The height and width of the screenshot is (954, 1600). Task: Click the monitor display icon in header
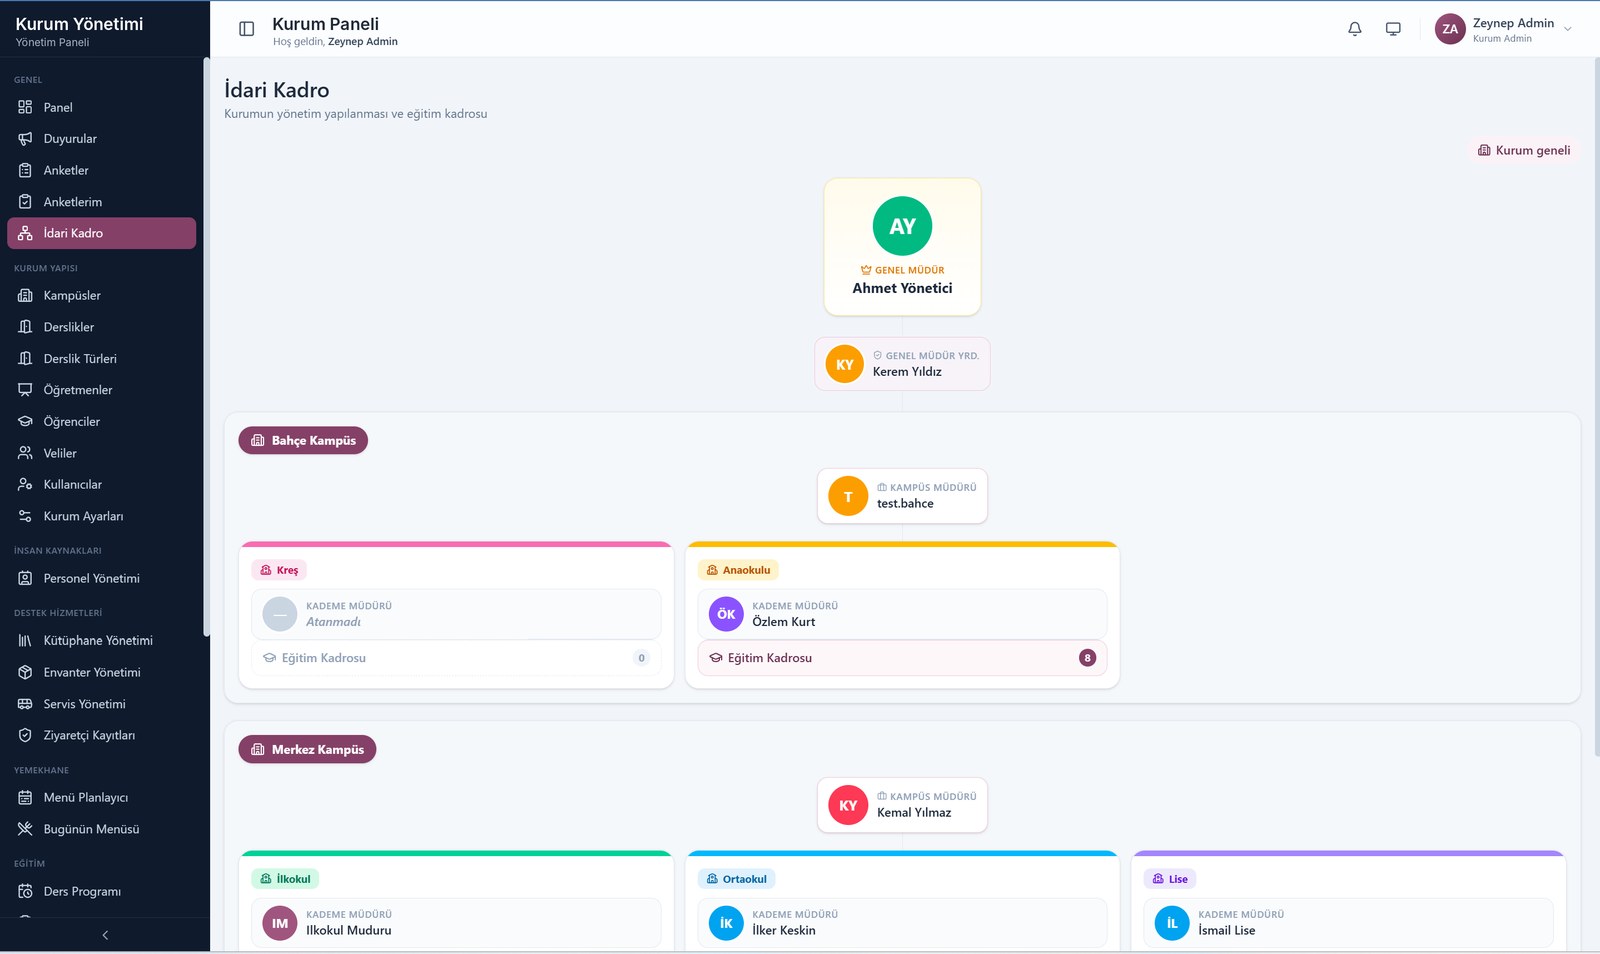[1393, 29]
